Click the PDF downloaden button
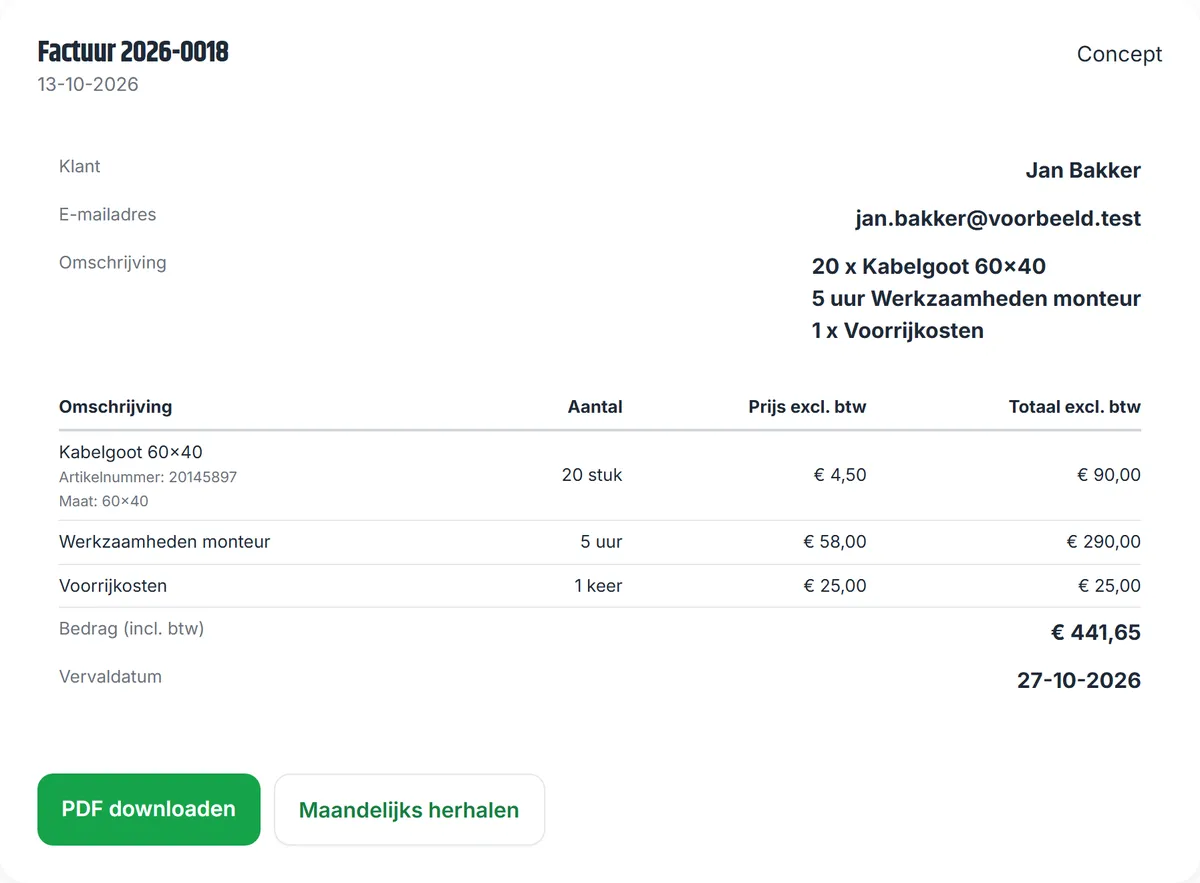Image resolution: width=1200 pixels, height=883 pixels. click(149, 809)
